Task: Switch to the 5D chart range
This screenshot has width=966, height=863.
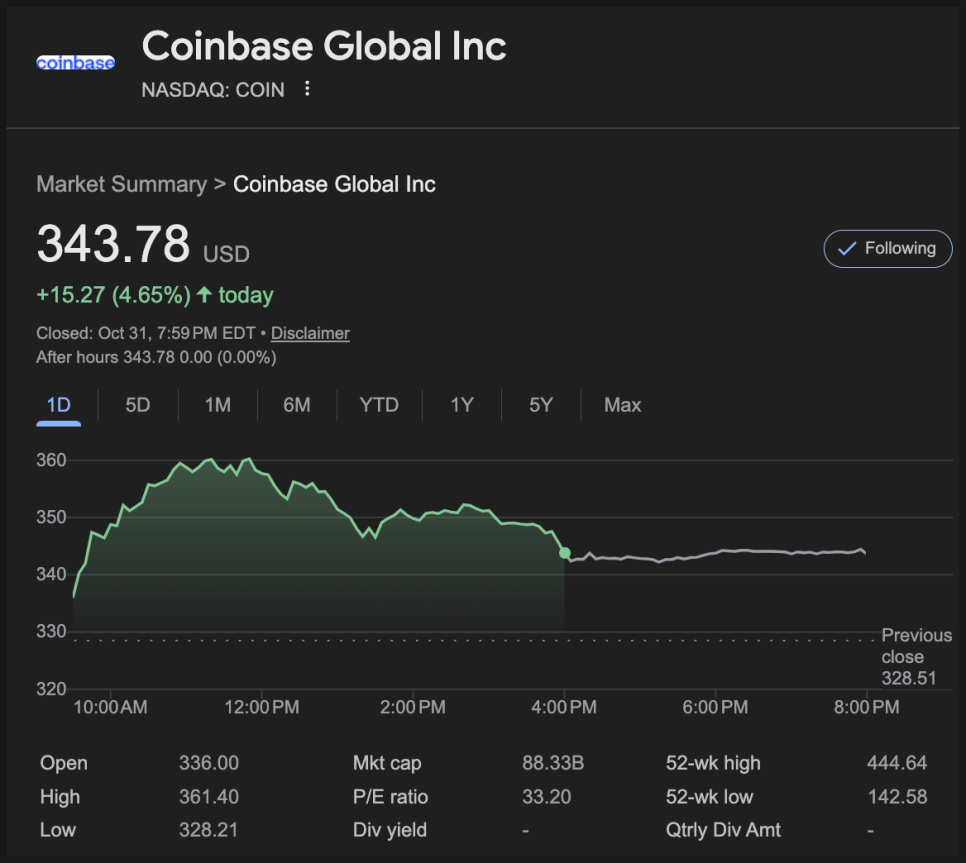Action: [x=138, y=405]
